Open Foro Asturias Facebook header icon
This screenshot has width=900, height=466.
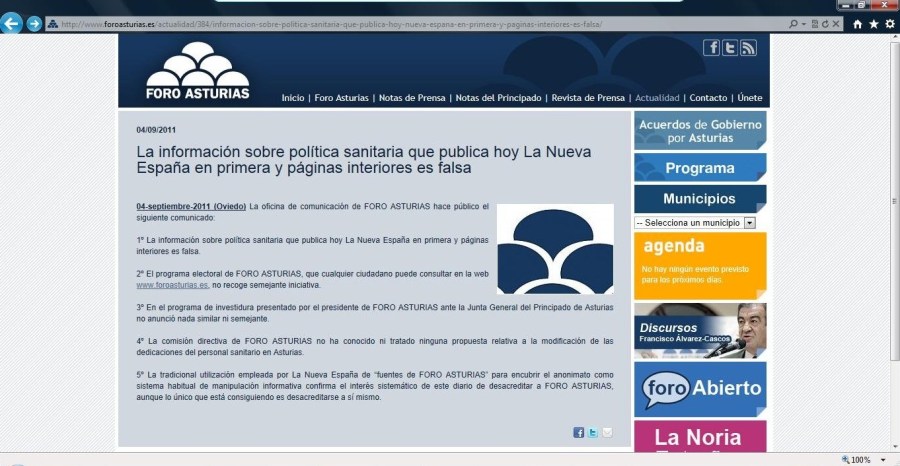pyautogui.click(x=711, y=48)
